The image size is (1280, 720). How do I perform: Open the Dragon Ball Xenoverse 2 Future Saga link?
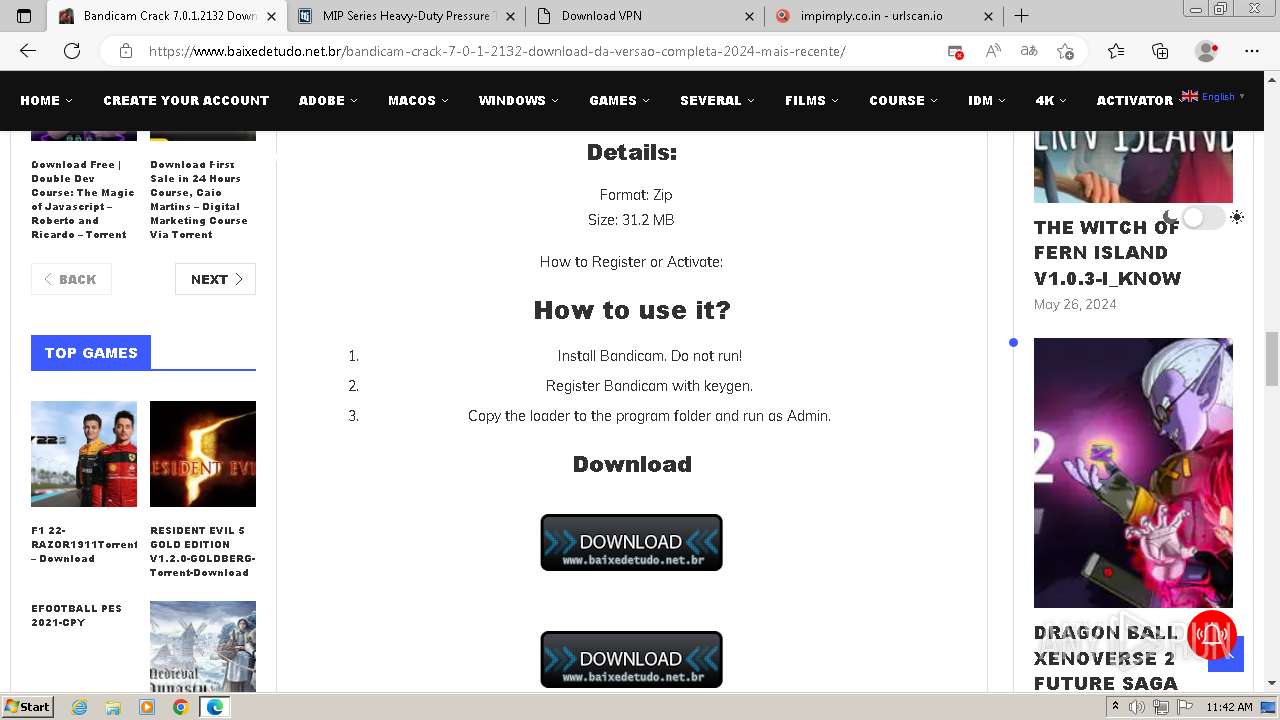coord(1105,658)
